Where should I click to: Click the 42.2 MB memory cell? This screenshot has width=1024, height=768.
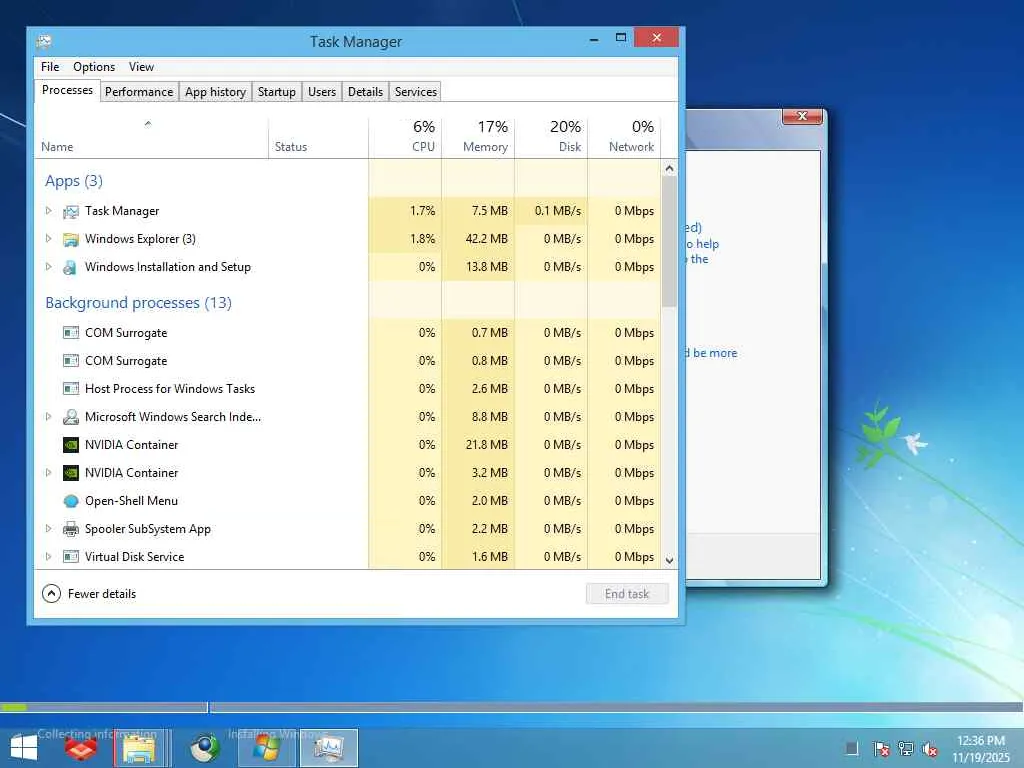click(478, 239)
